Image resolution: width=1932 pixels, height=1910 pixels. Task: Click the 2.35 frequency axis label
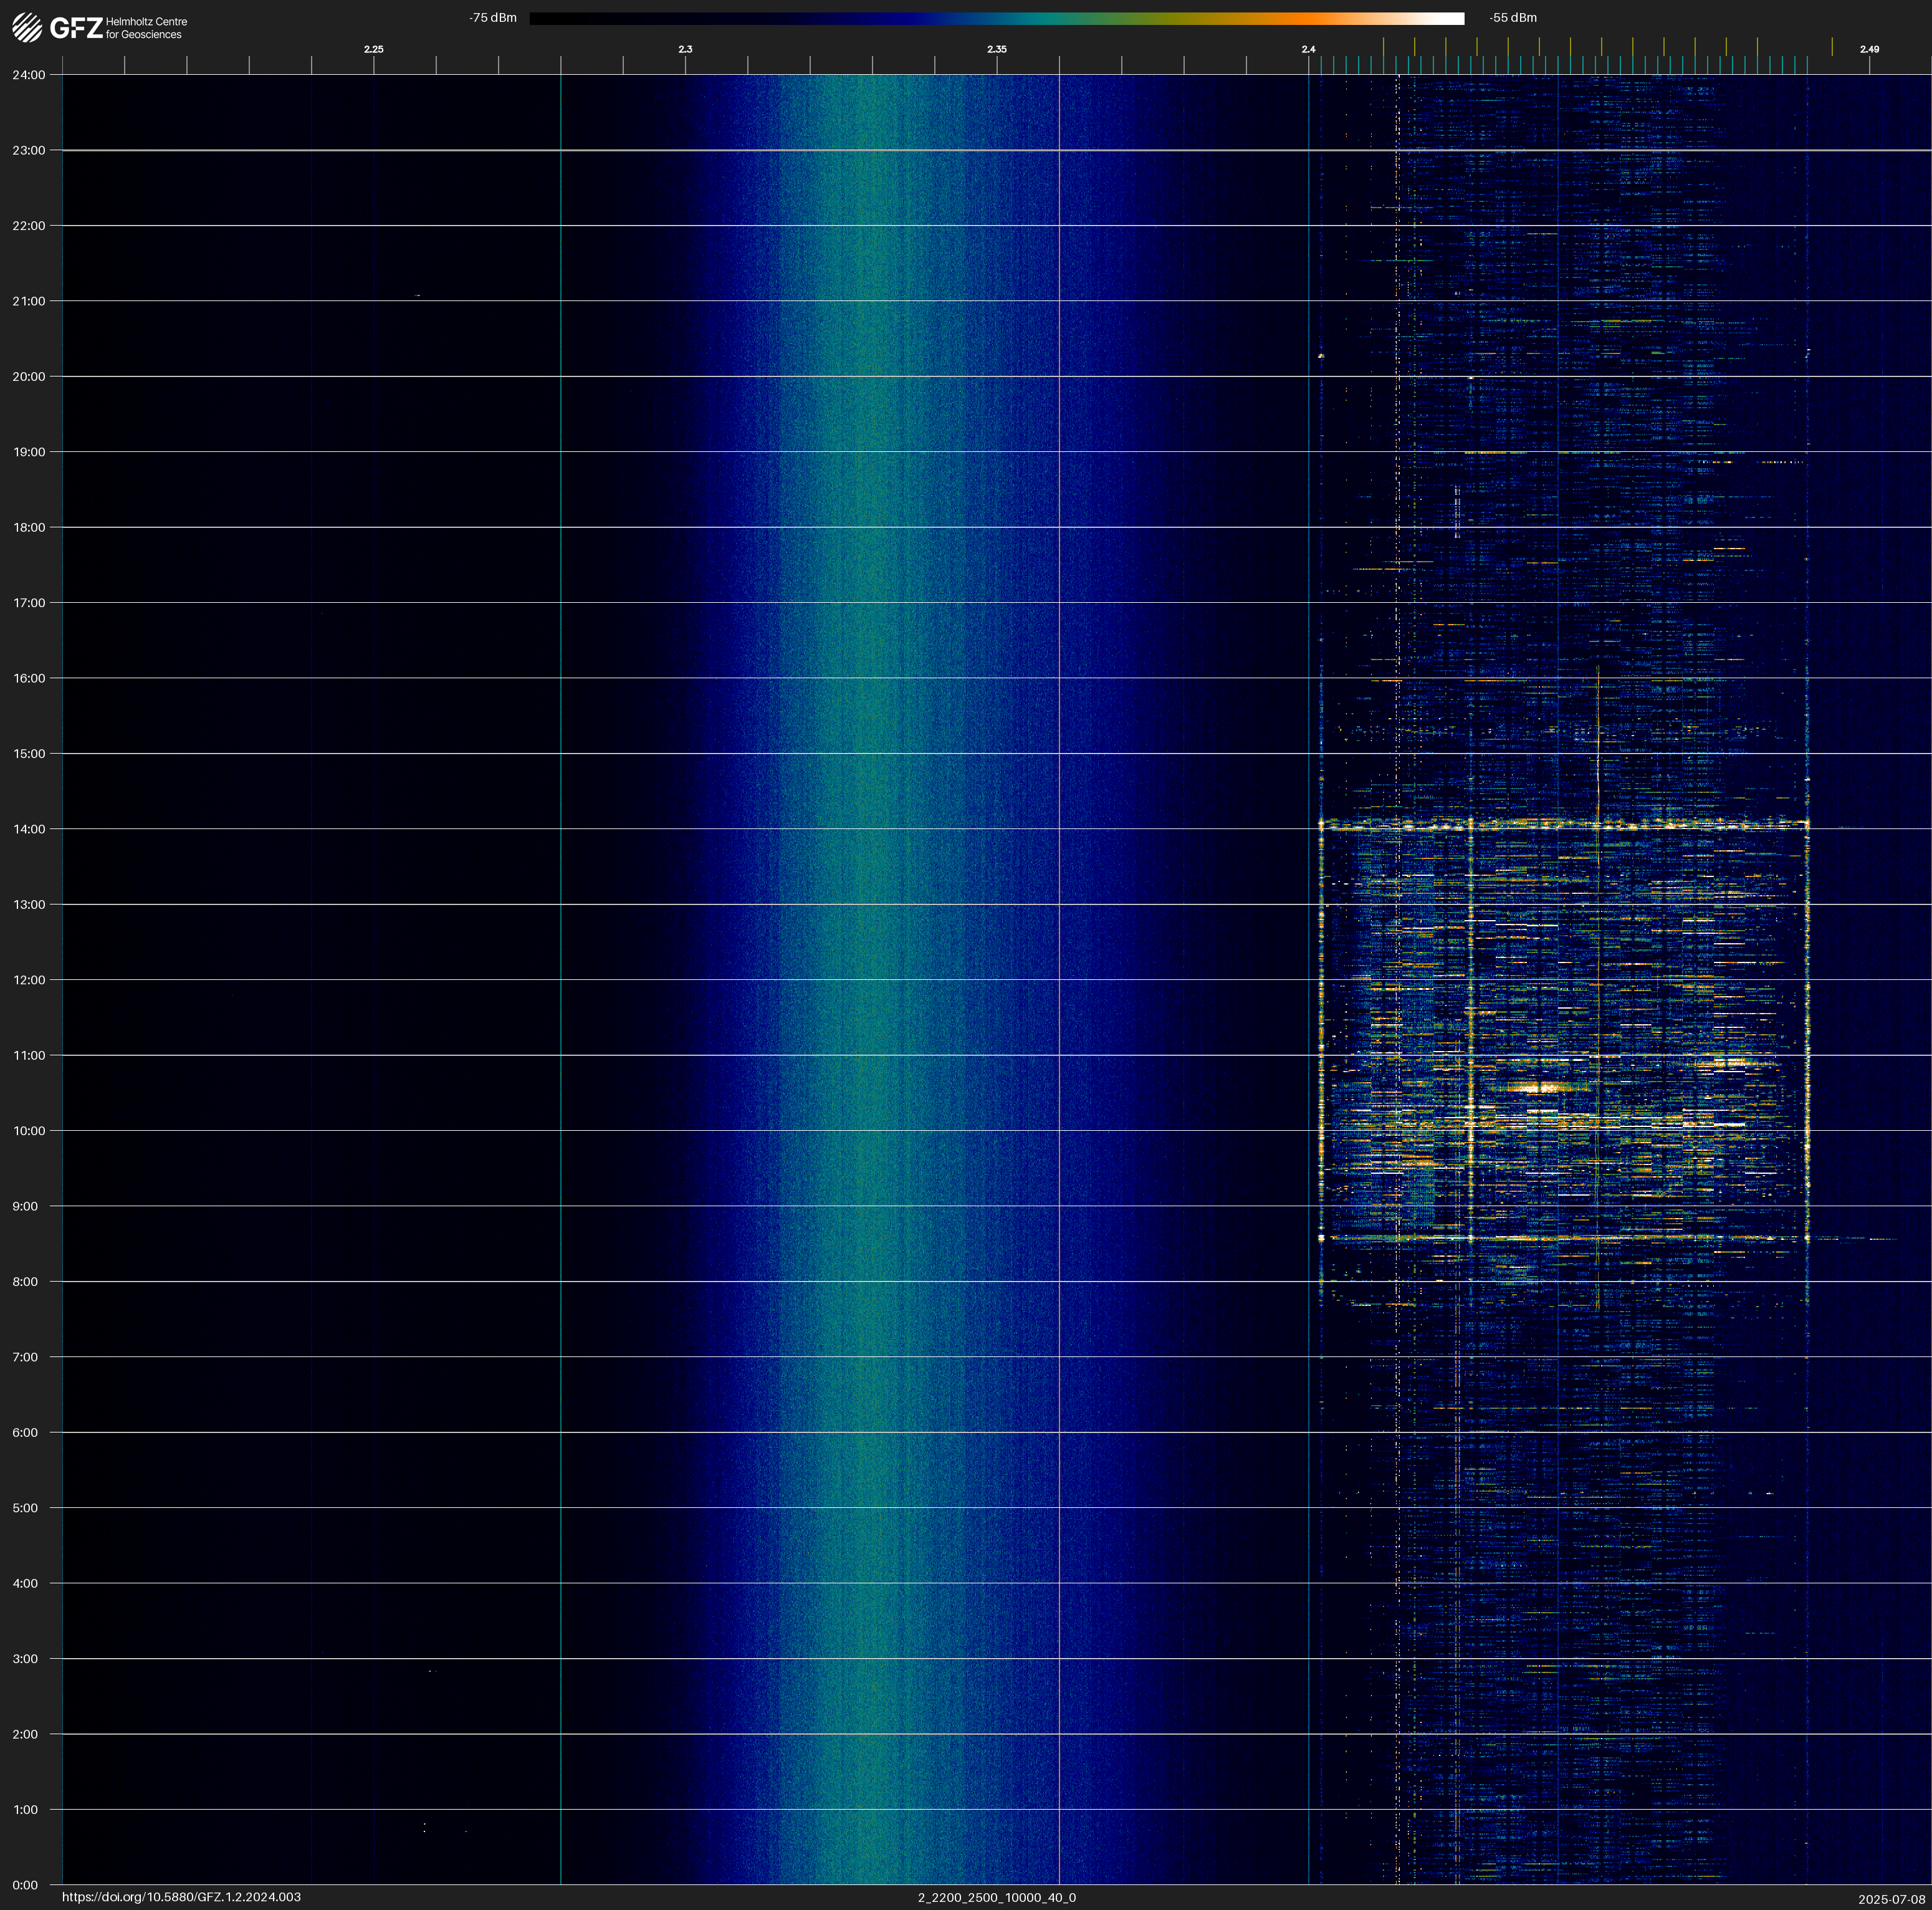click(996, 49)
